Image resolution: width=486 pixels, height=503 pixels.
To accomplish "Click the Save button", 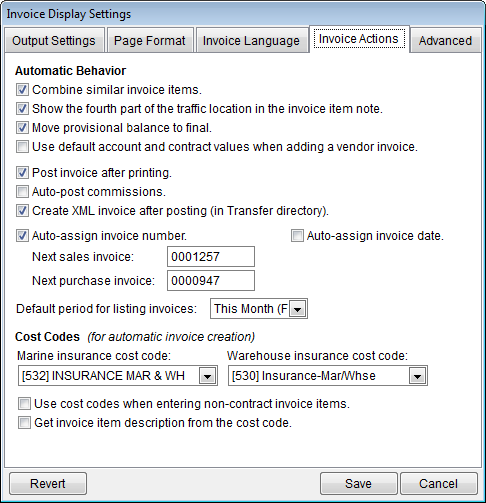I will 359,483.
